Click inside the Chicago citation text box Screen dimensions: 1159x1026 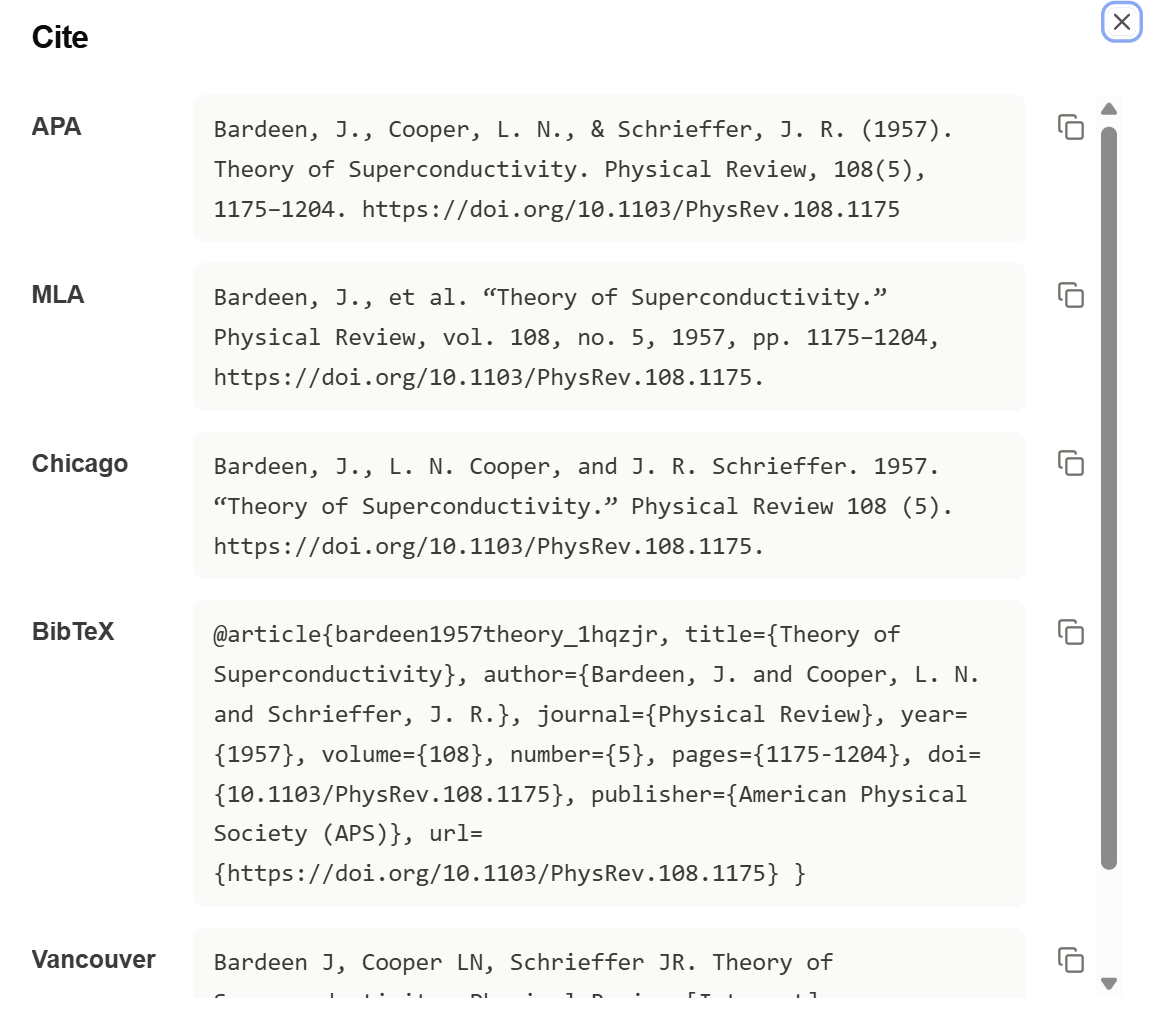click(608, 505)
